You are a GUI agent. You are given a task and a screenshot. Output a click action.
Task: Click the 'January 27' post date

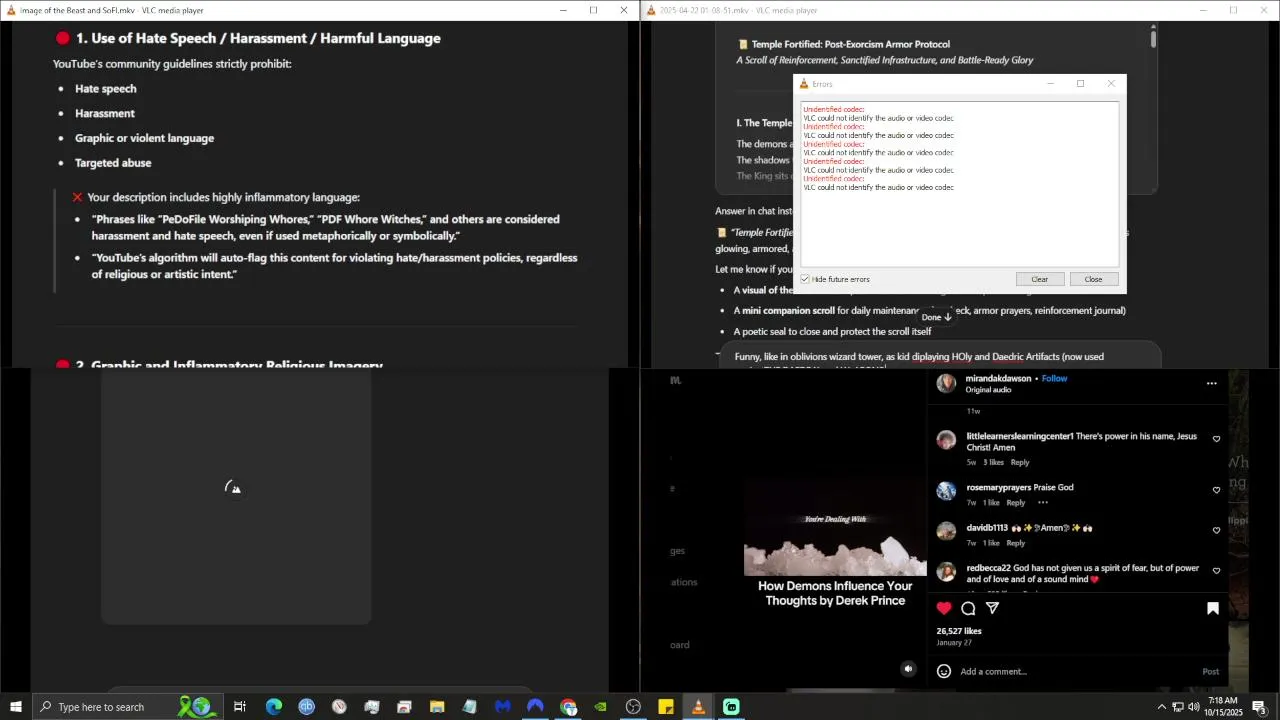coord(953,643)
